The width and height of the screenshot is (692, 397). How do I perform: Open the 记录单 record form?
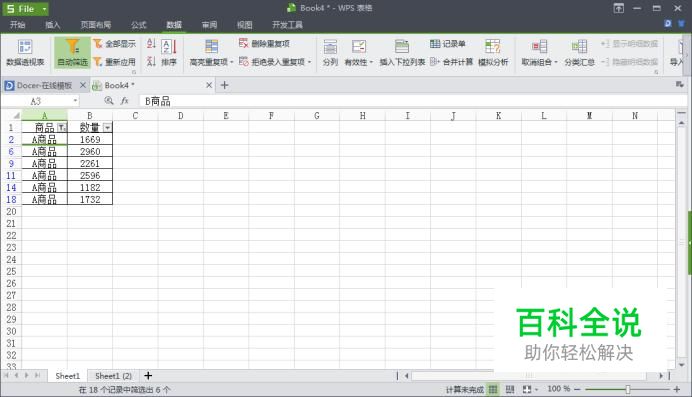click(x=448, y=43)
